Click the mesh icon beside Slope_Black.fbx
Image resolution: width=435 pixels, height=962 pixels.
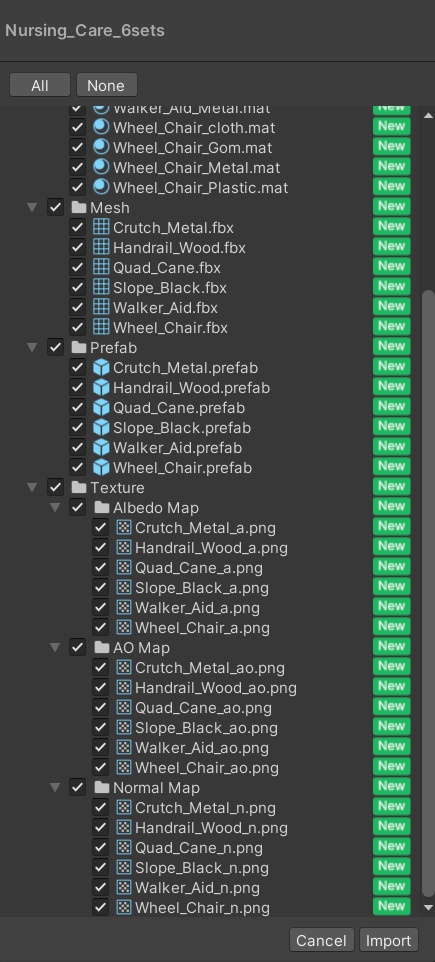[101, 287]
